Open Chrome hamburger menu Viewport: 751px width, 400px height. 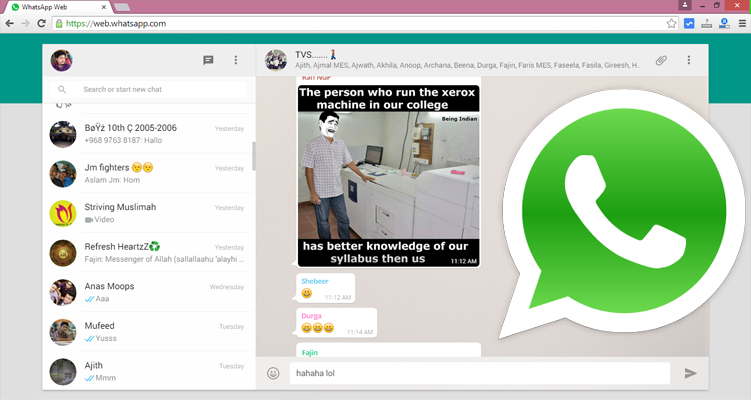tap(742, 23)
